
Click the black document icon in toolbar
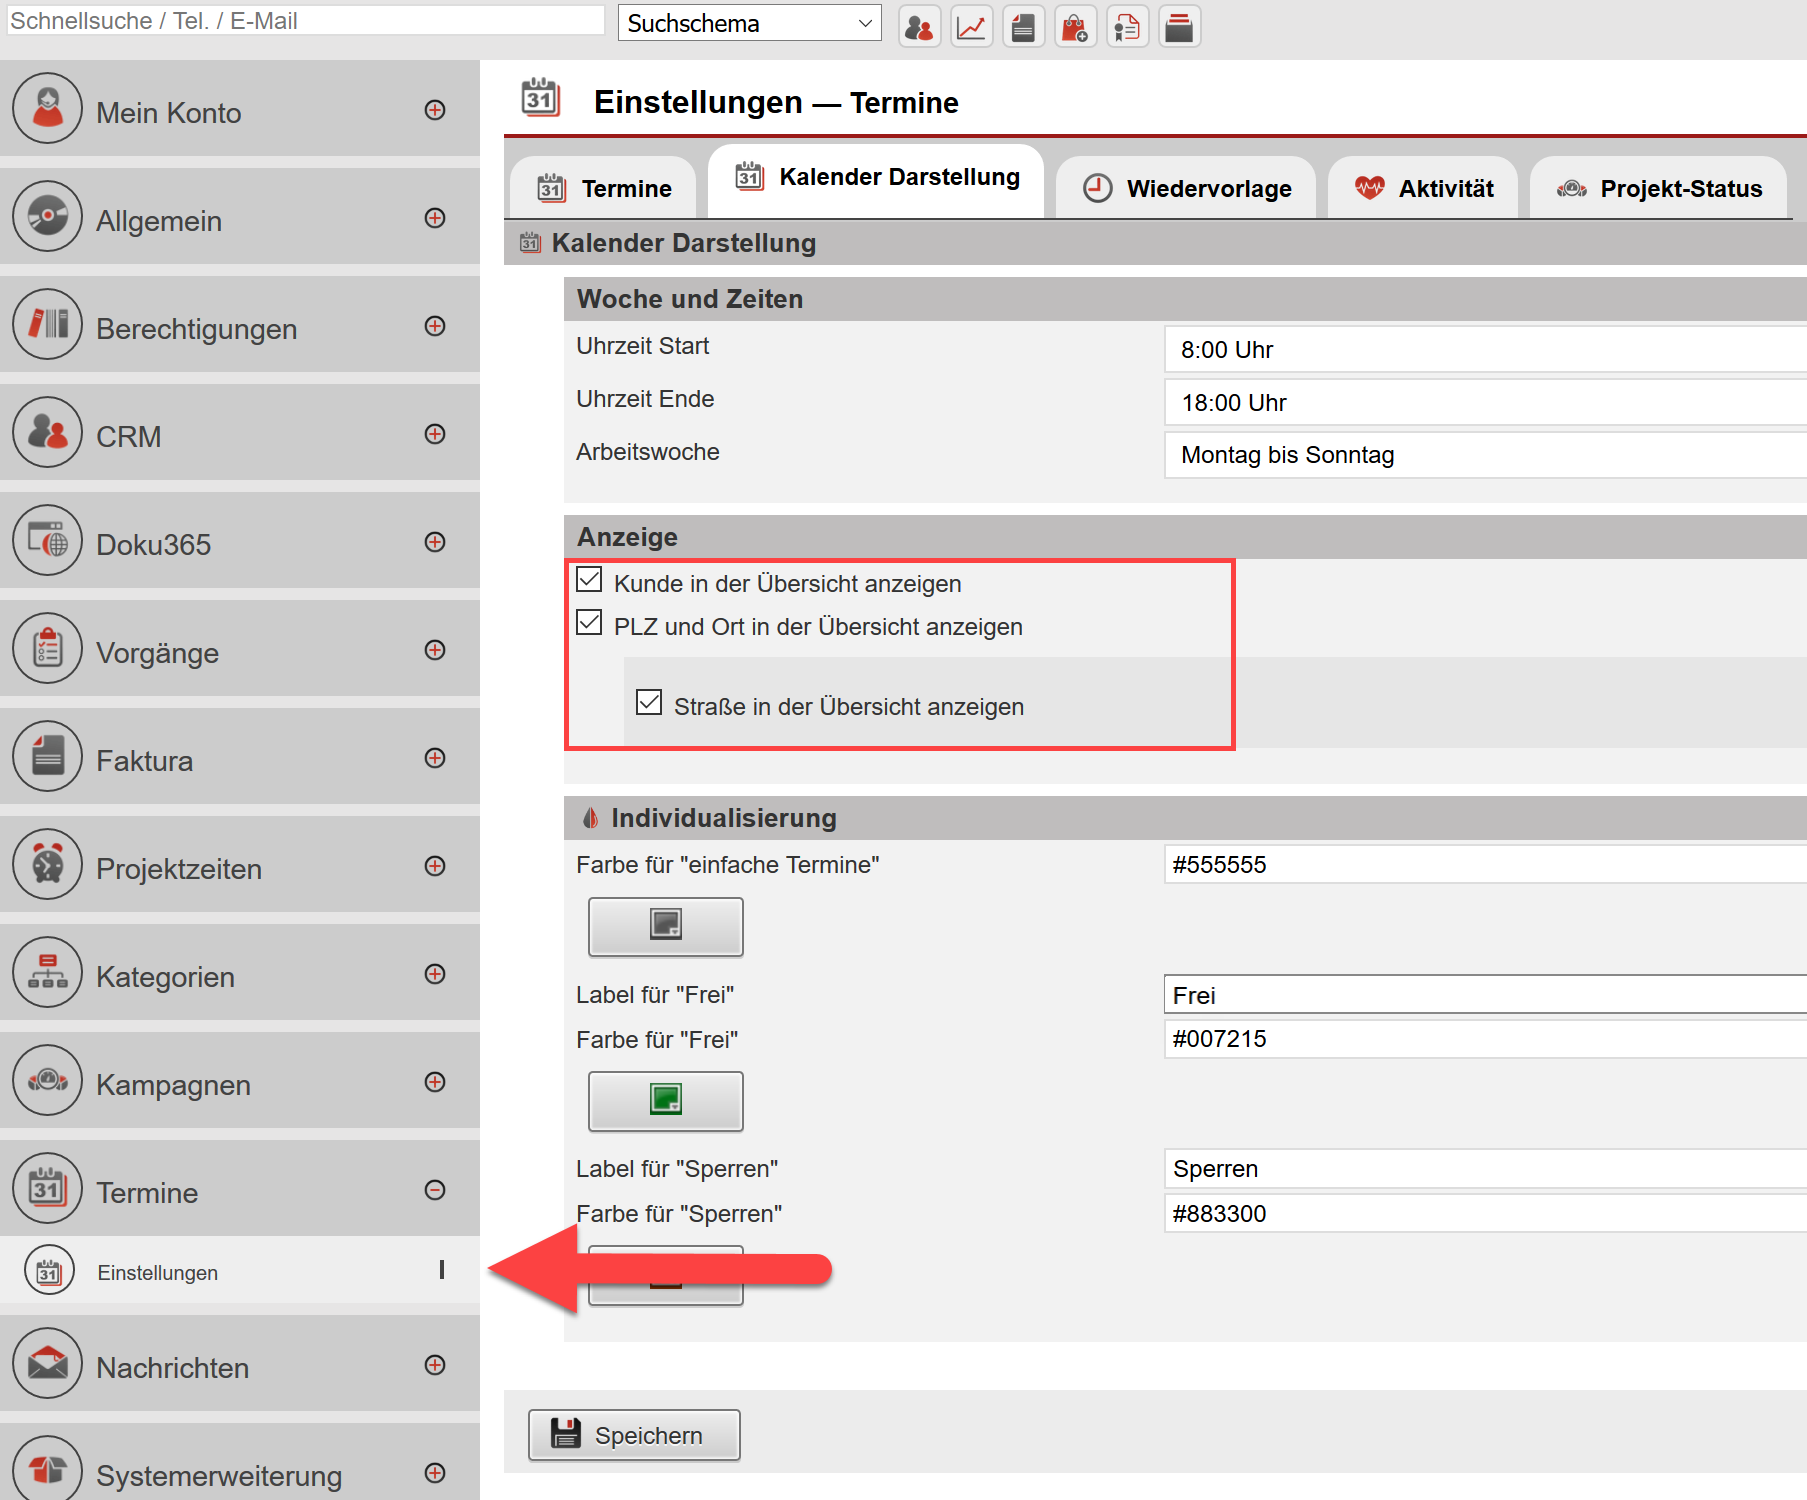click(1023, 27)
